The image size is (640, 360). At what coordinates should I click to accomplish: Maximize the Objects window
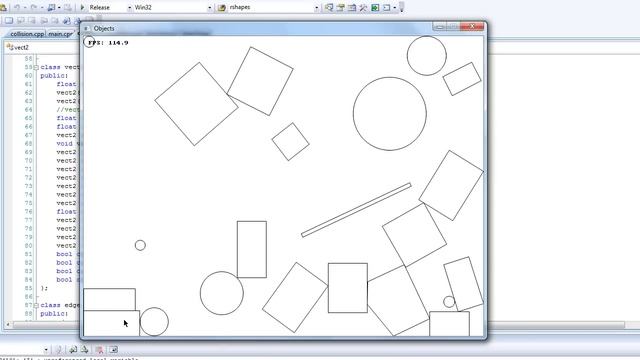click(x=453, y=27)
